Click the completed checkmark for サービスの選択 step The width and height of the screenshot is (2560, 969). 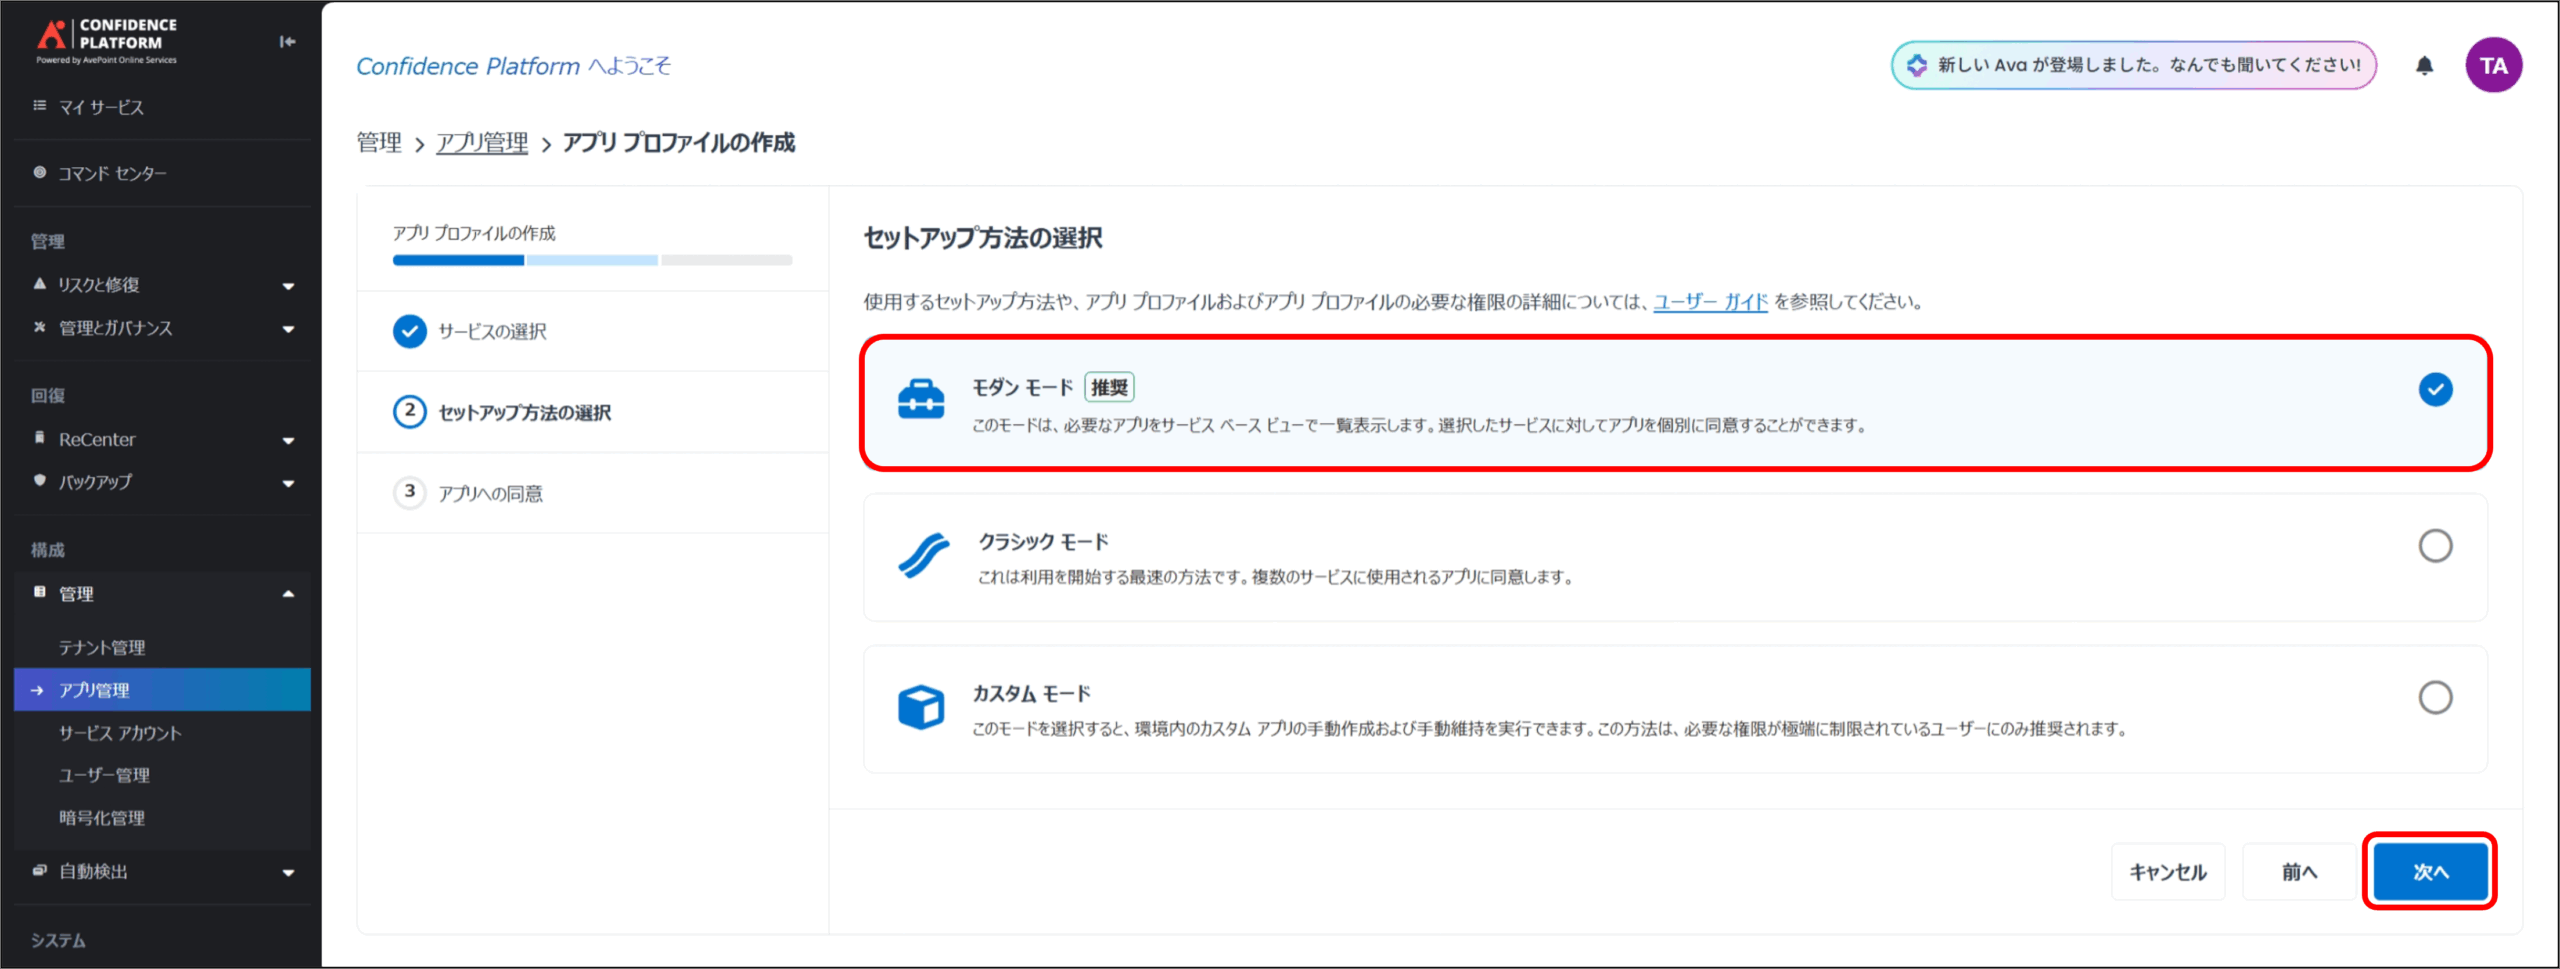(410, 331)
